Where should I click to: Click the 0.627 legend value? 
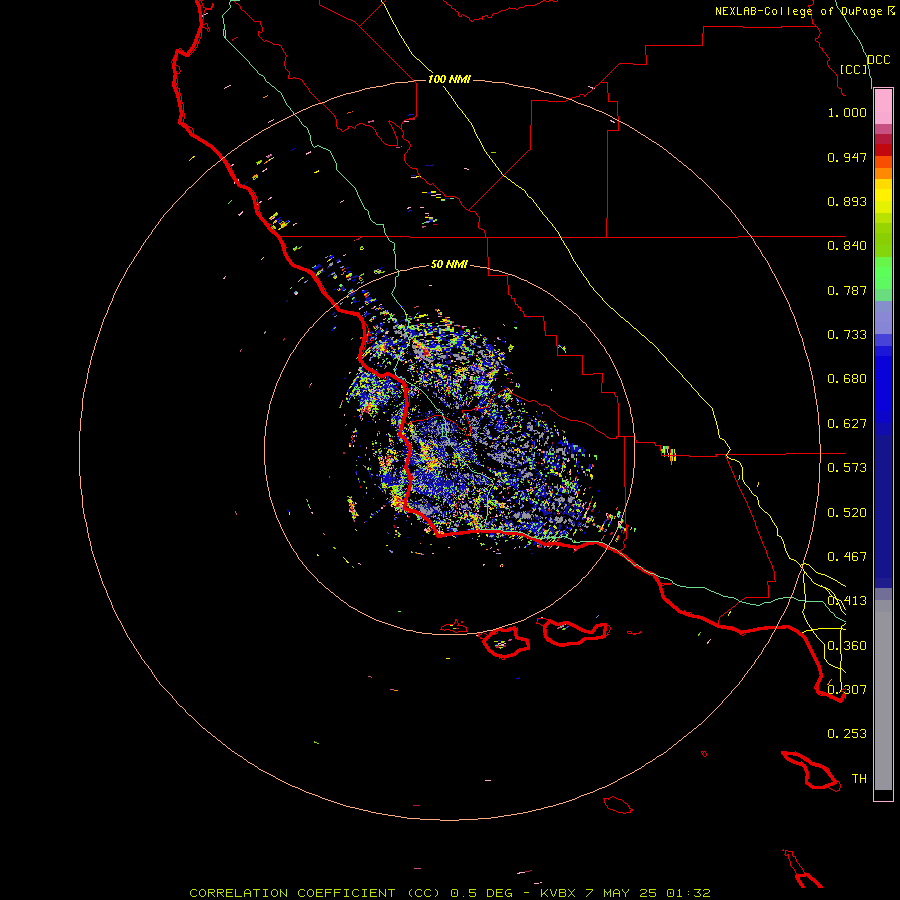[x=847, y=424]
